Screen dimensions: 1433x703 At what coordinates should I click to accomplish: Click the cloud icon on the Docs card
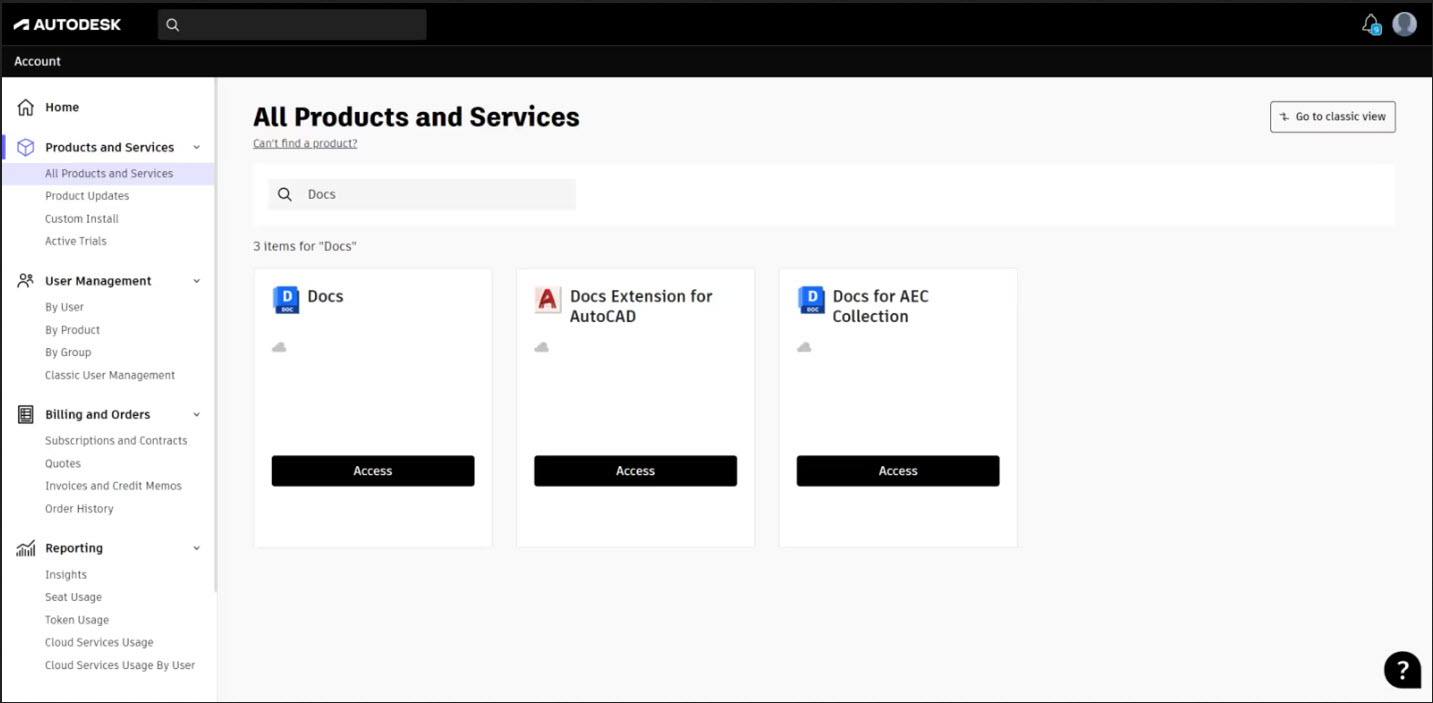tap(279, 347)
